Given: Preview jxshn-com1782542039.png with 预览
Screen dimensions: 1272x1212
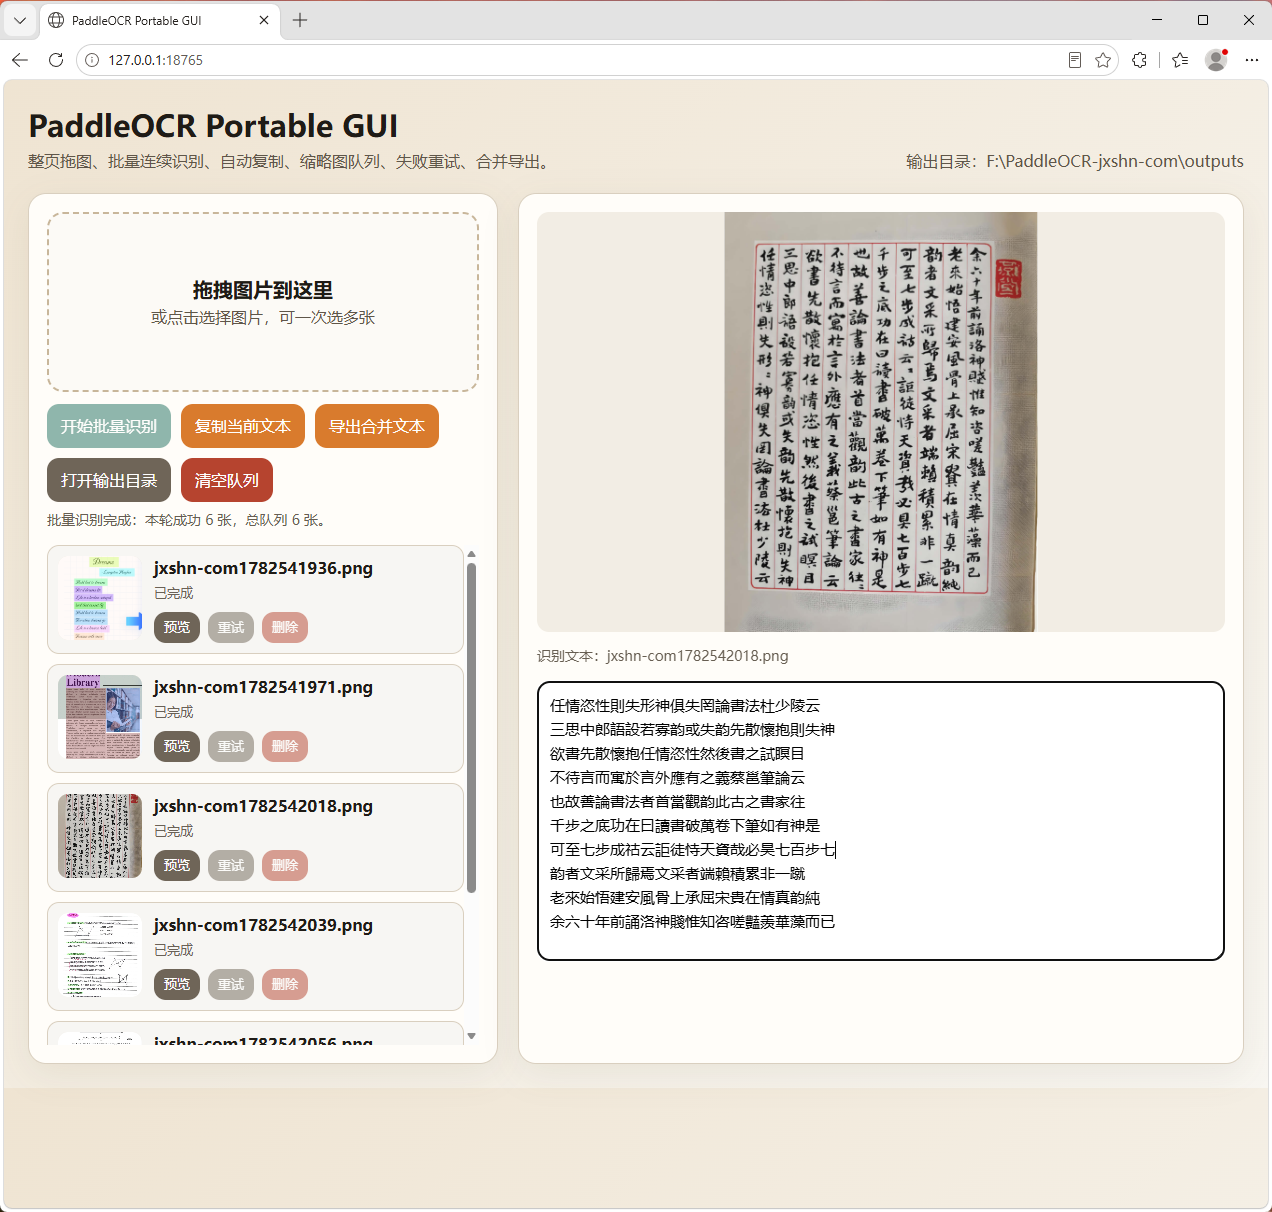Looking at the screenshot, I should click(177, 984).
